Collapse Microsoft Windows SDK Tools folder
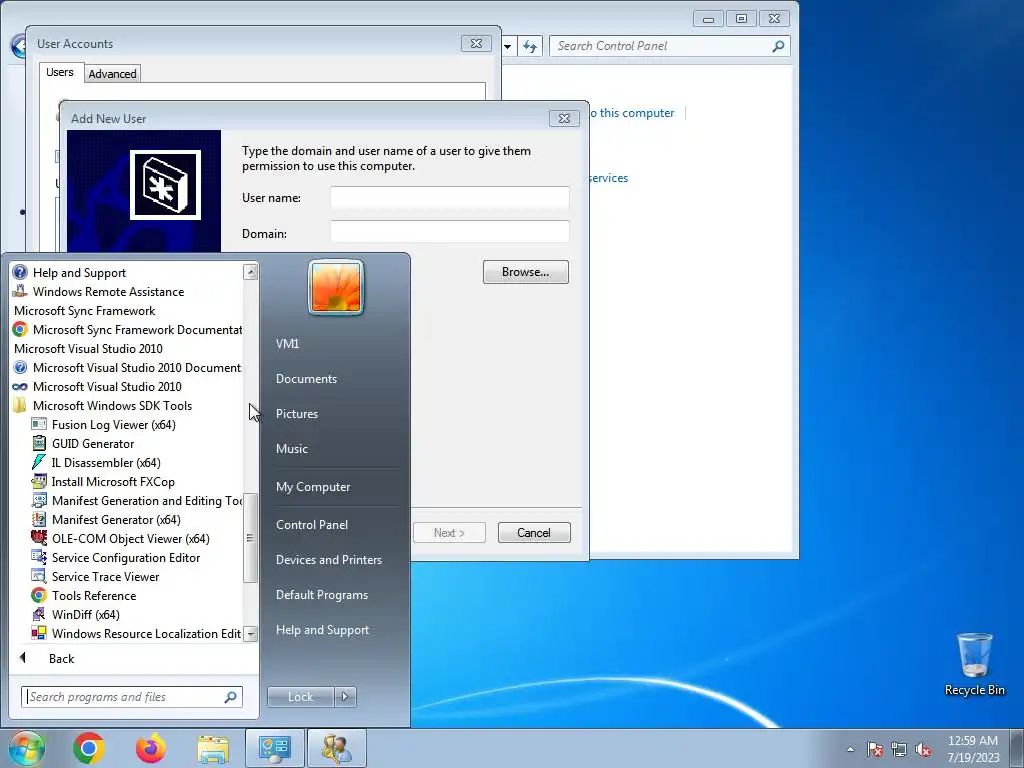Viewport: 1024px width, 768px height. pyautogui.click(x=103, y=406)
